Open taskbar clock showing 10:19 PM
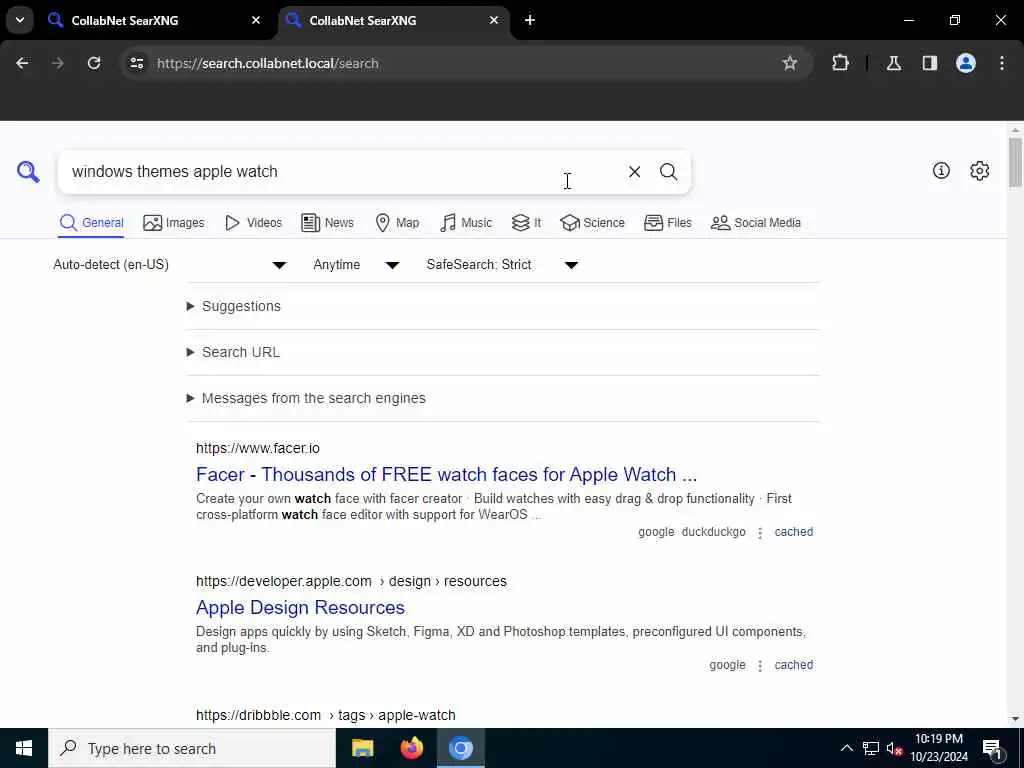Screen dimensions: 1024x768 [939, 748]
